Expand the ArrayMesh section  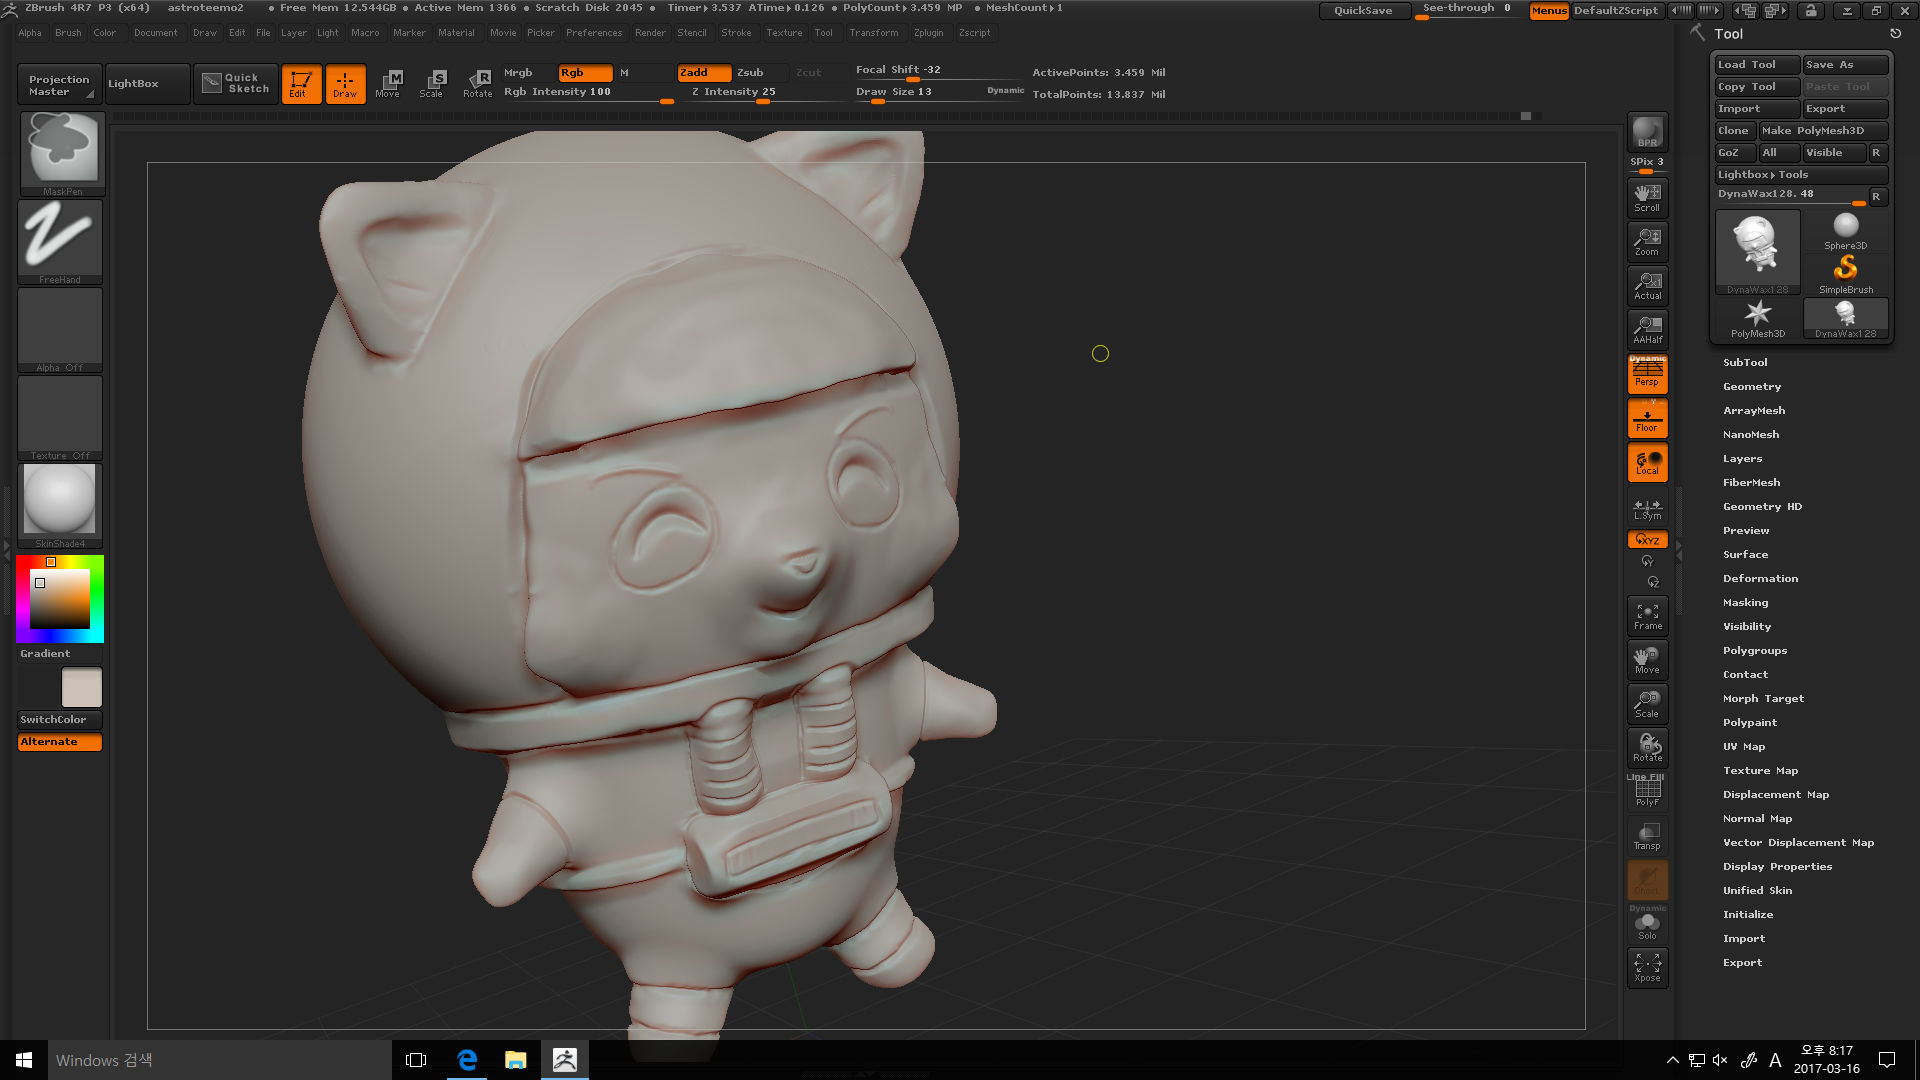pos(1753,411)
